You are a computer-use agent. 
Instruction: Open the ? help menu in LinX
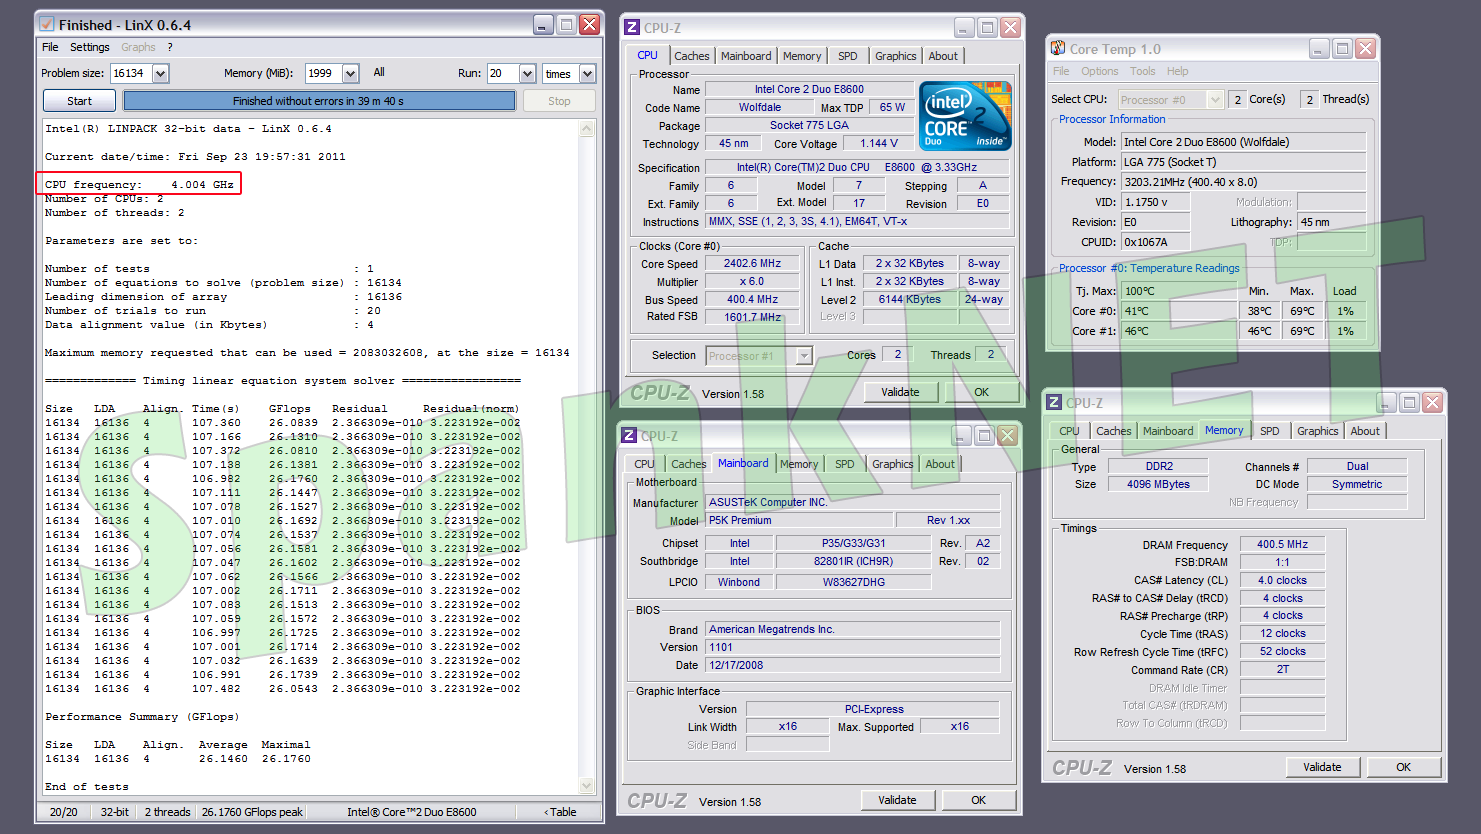point(170,47)
